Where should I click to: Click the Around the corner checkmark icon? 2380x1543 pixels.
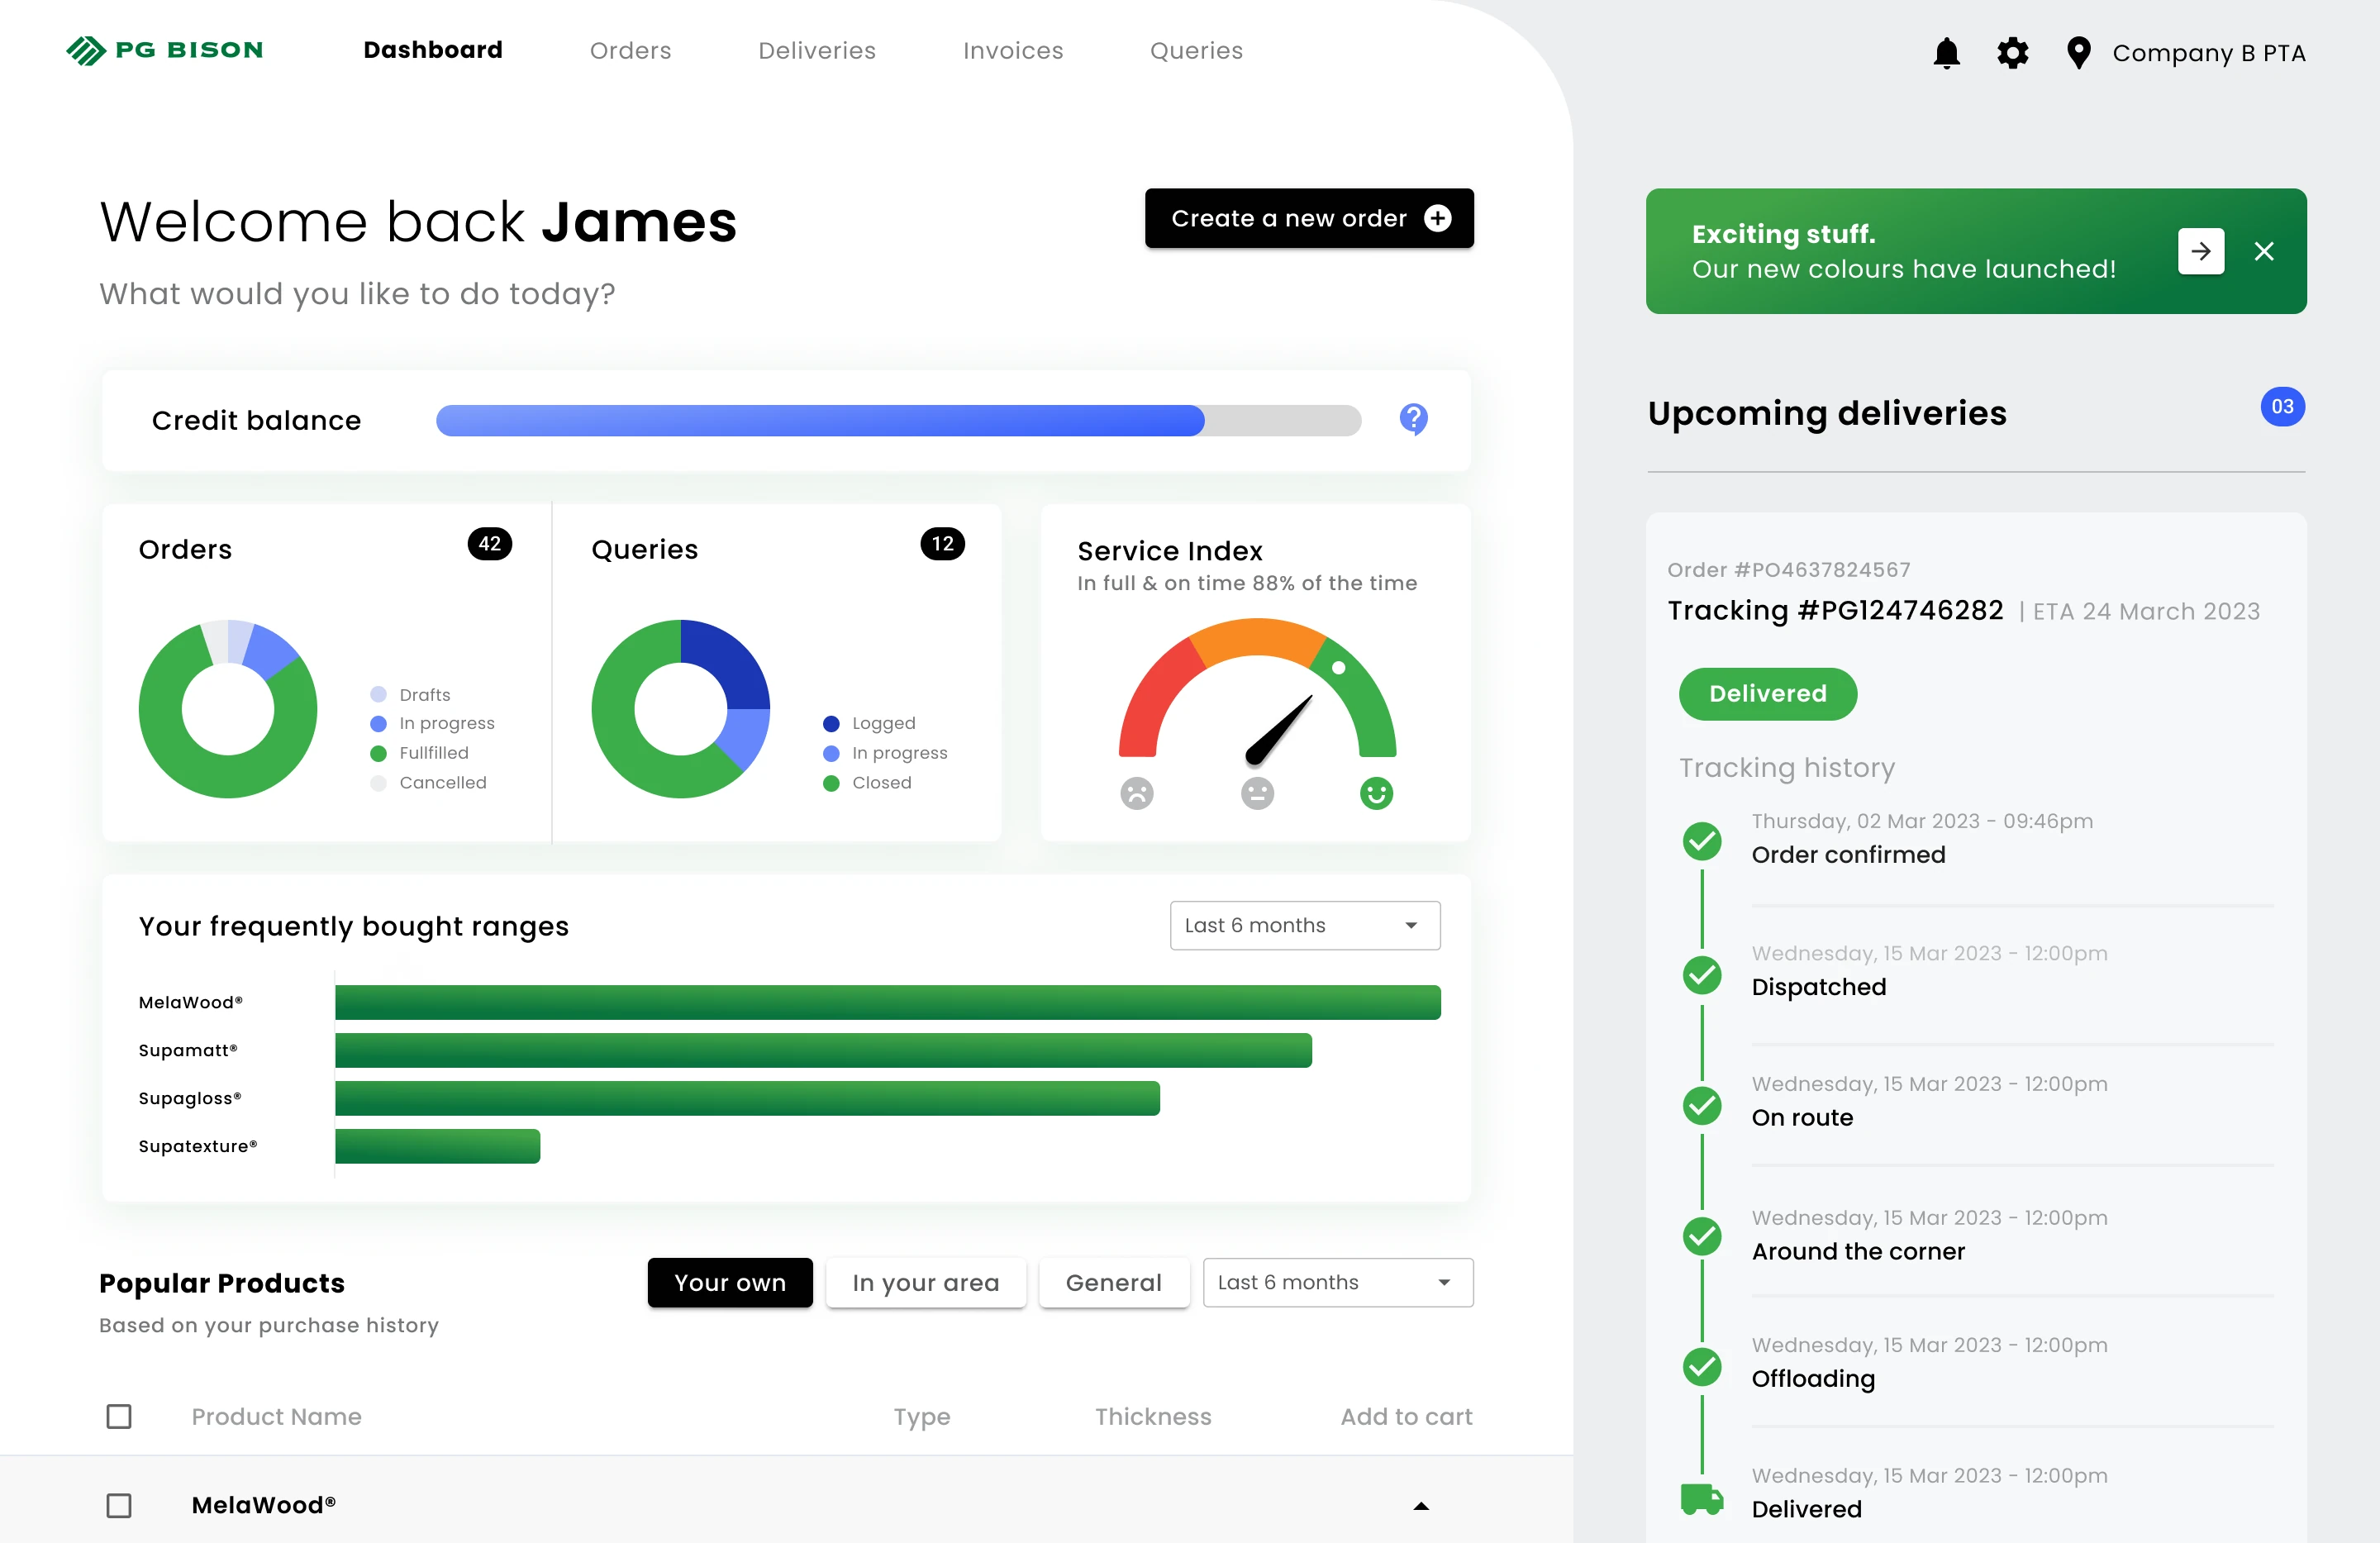(x=1702, y=1237)
